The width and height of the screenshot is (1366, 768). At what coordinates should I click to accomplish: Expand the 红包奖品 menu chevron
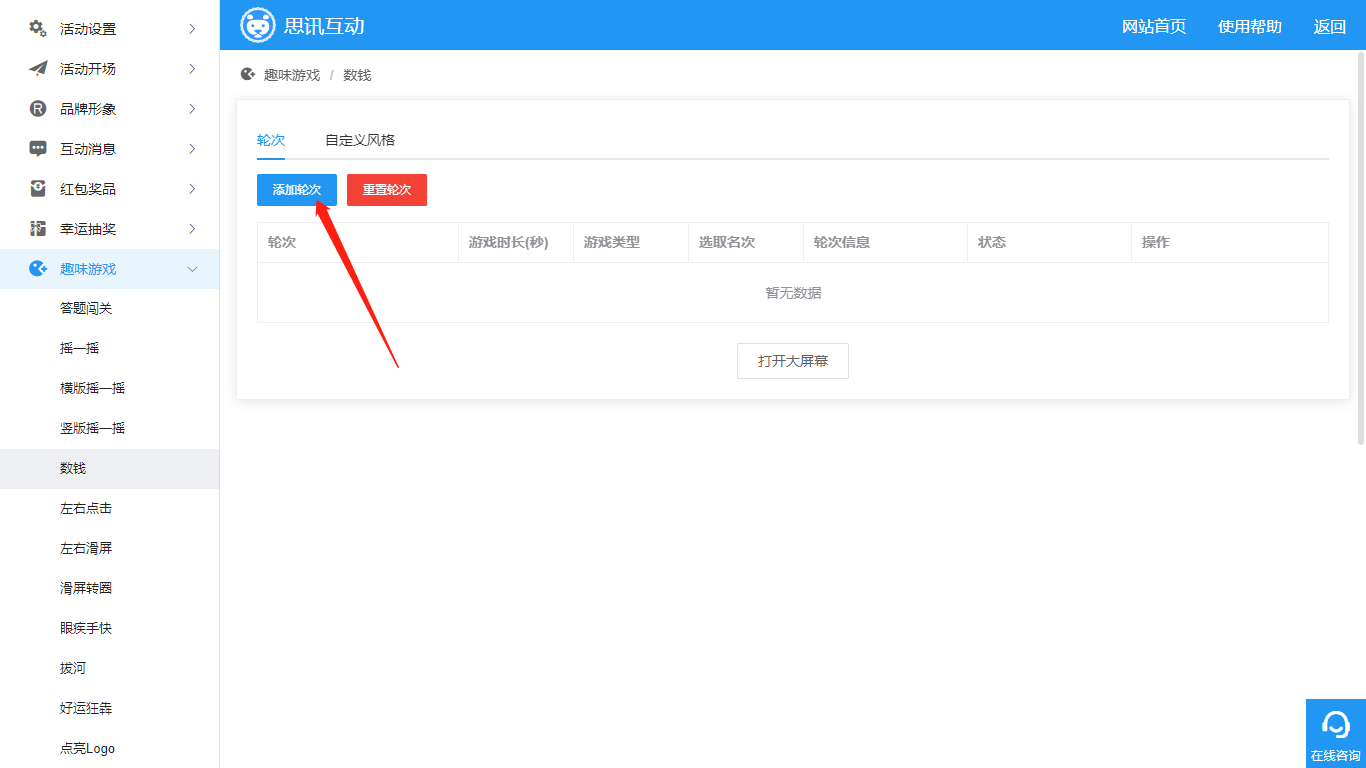(x=192, y=188)
